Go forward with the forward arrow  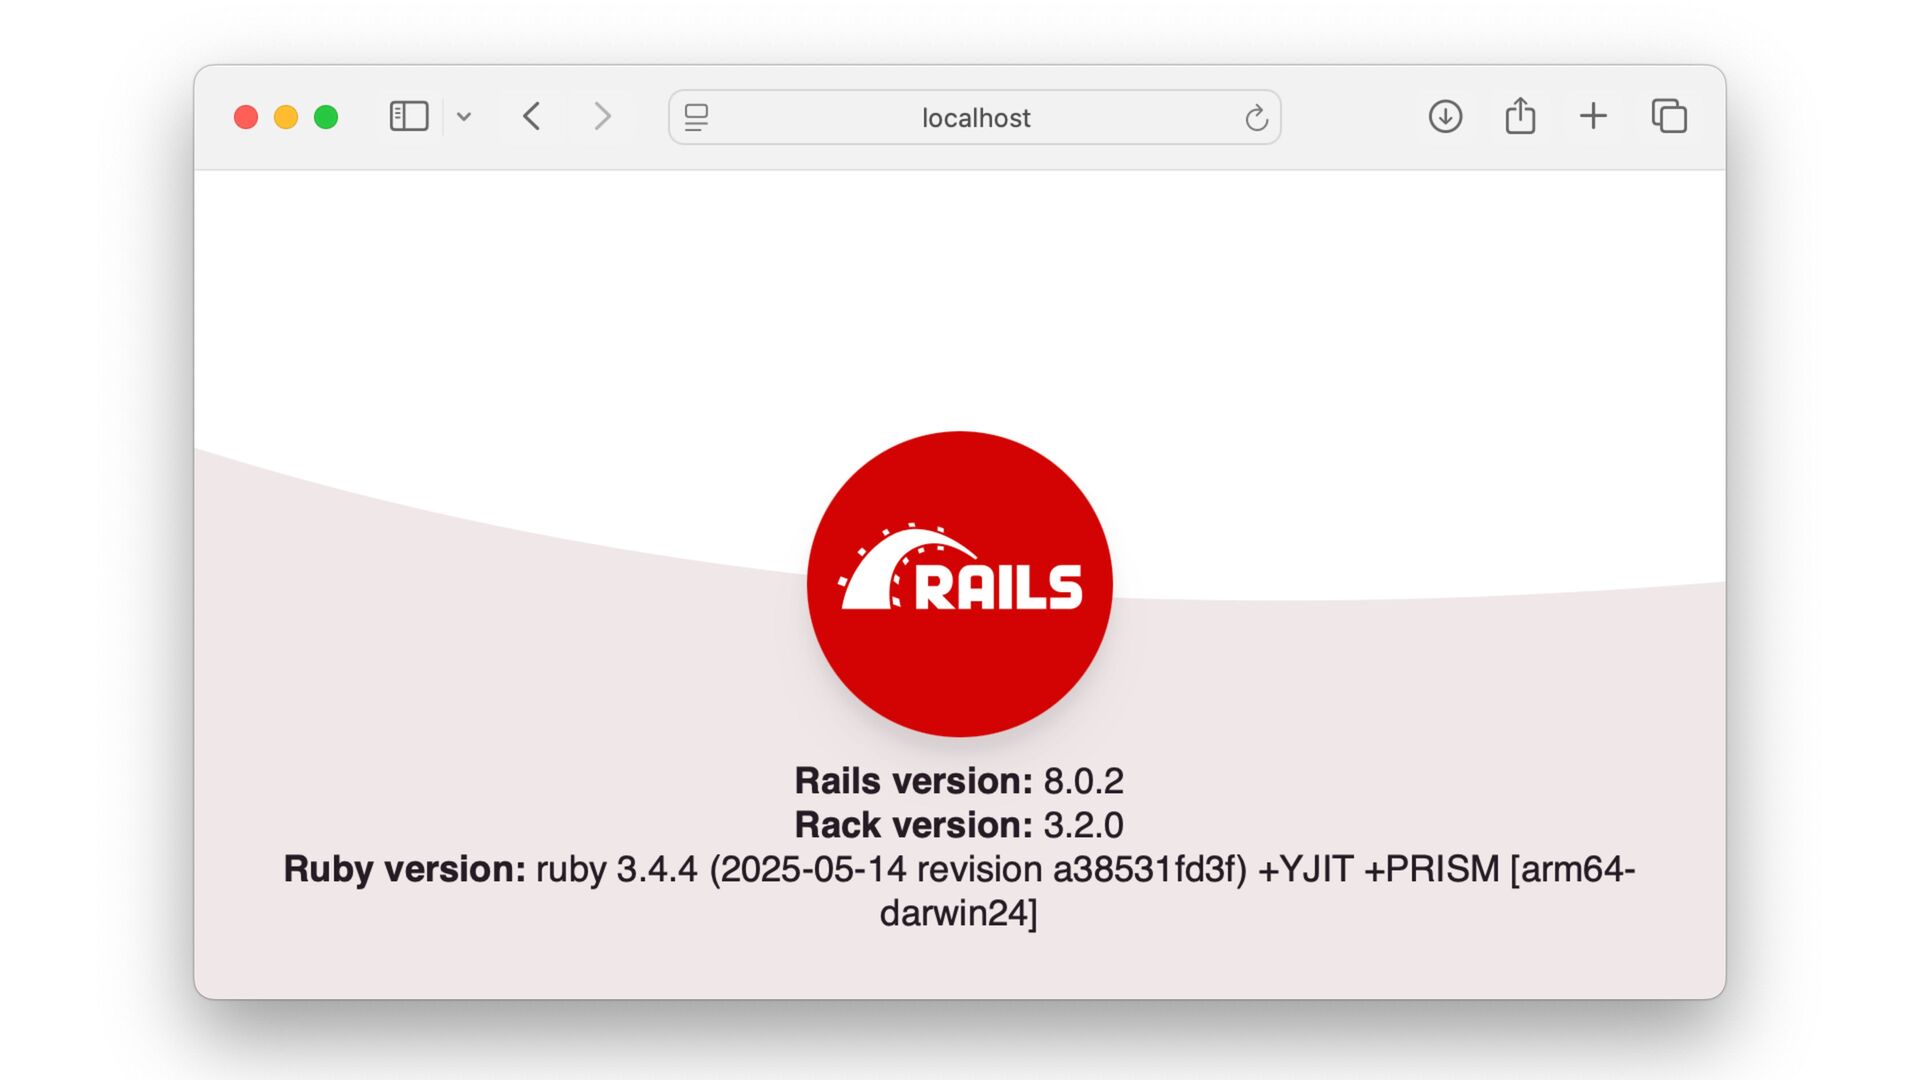(602, 117)
